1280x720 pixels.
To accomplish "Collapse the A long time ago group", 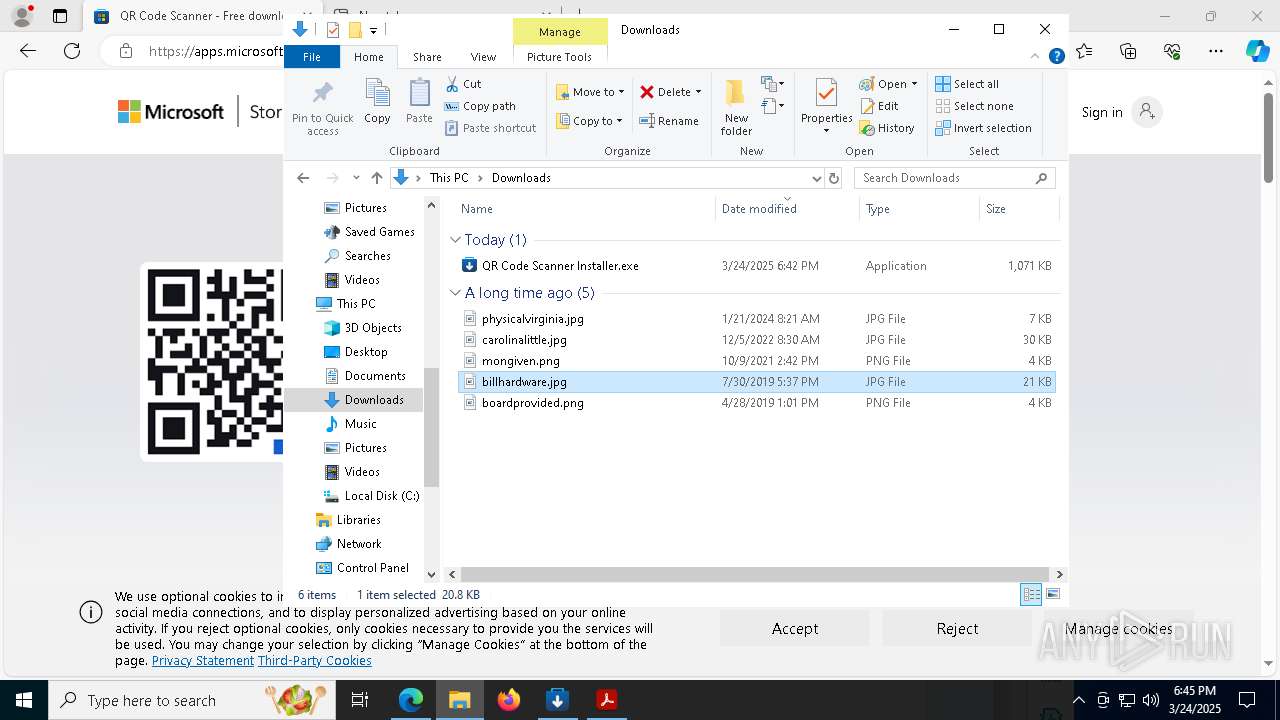I will (x=455, y=293).
